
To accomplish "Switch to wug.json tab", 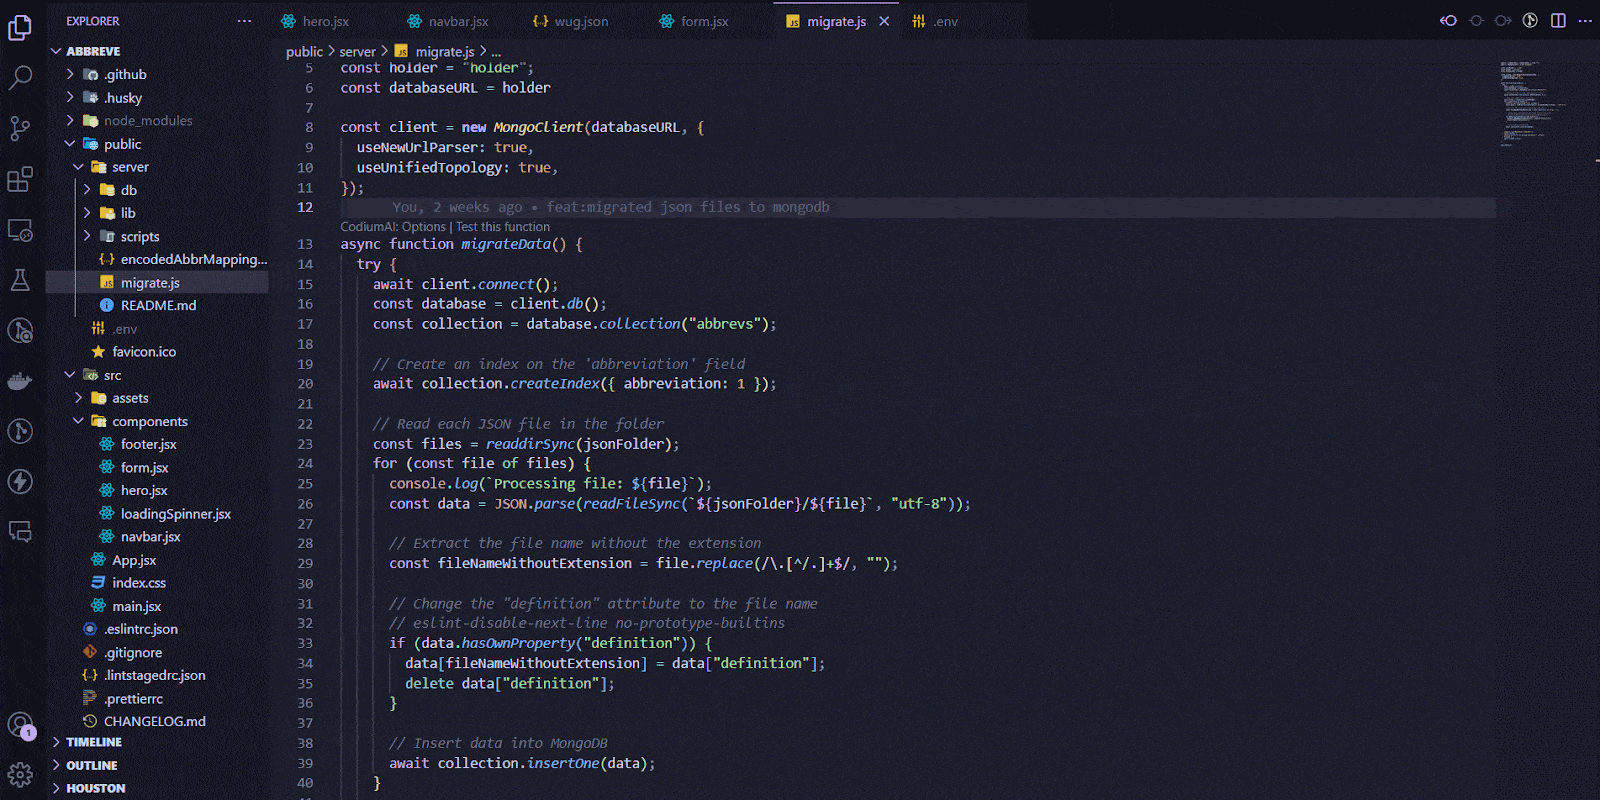I will [x=570, y=21].
